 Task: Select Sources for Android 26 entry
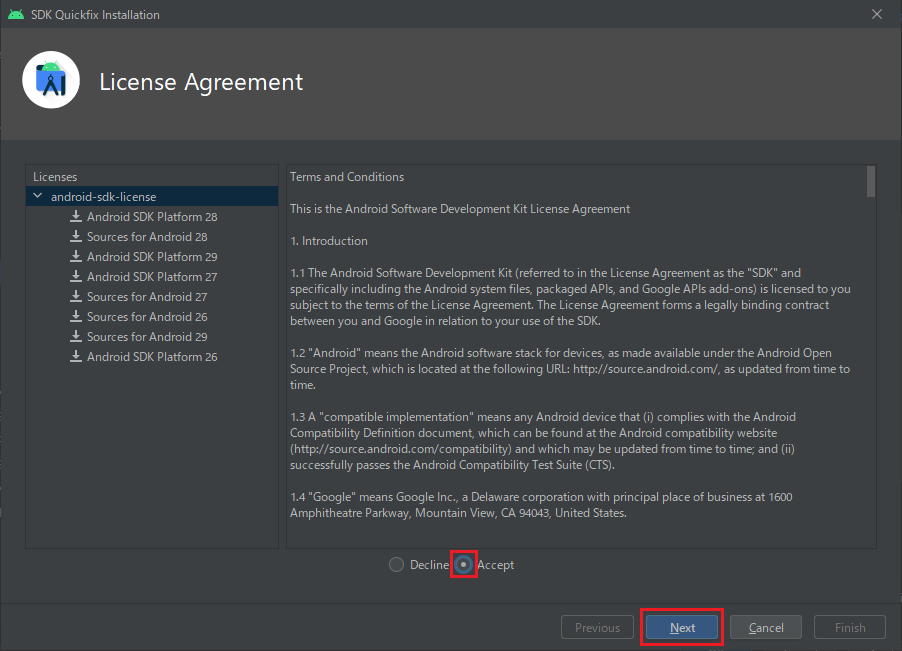click(x=147, y=317)
